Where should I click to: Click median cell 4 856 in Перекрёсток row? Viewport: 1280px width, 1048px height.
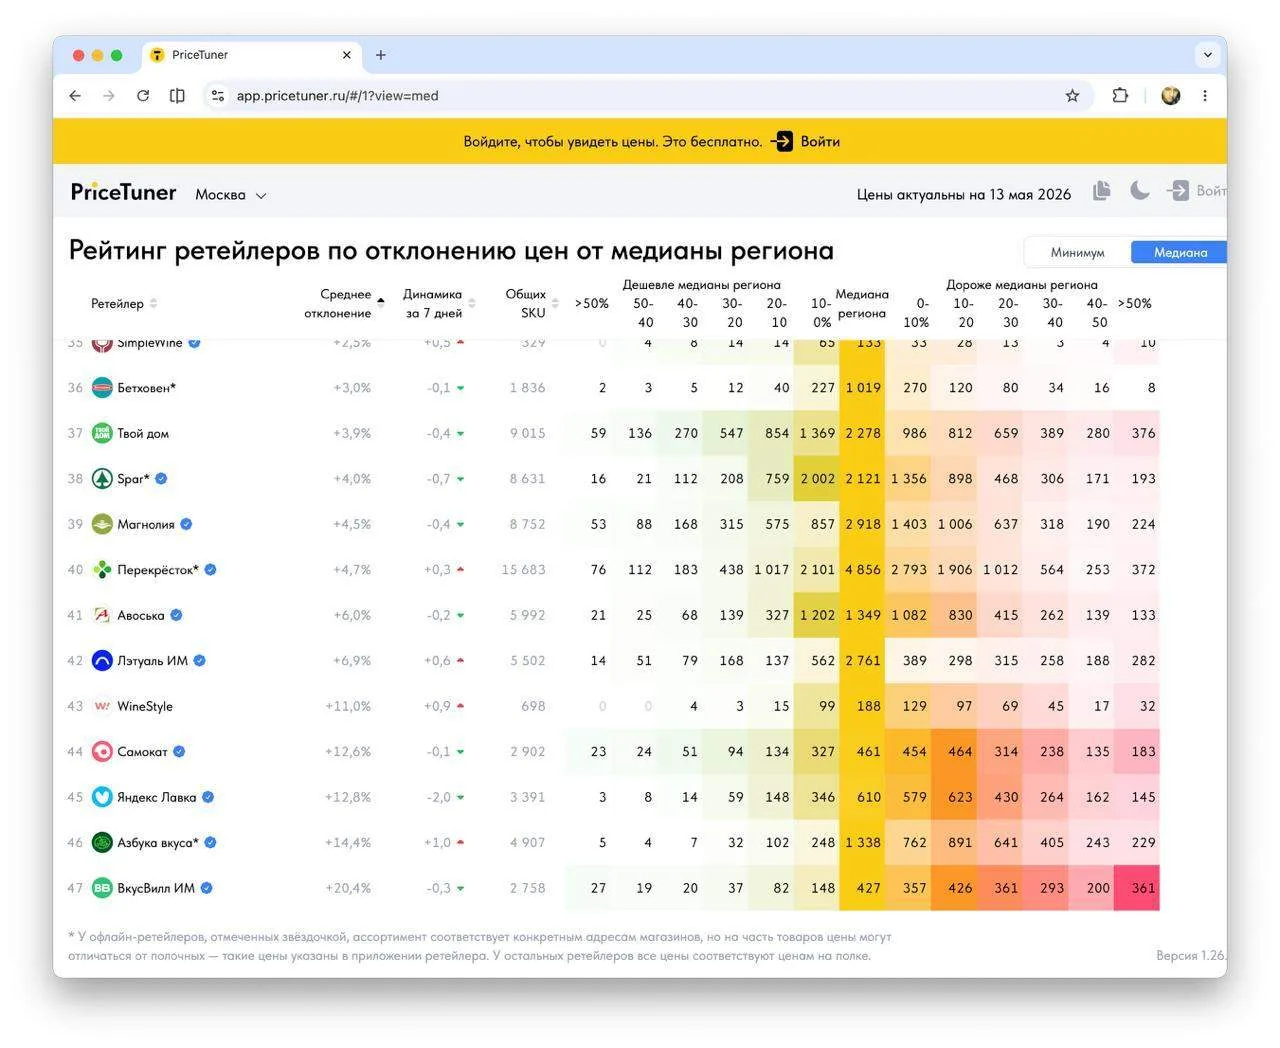(x=863, y=570)
